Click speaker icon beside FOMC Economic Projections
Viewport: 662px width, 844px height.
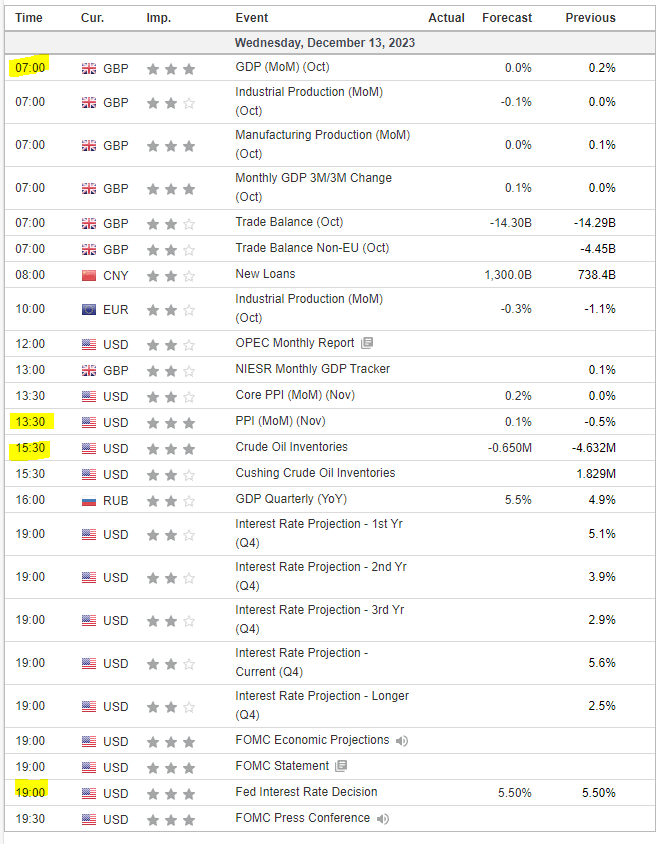pos(402,741)
